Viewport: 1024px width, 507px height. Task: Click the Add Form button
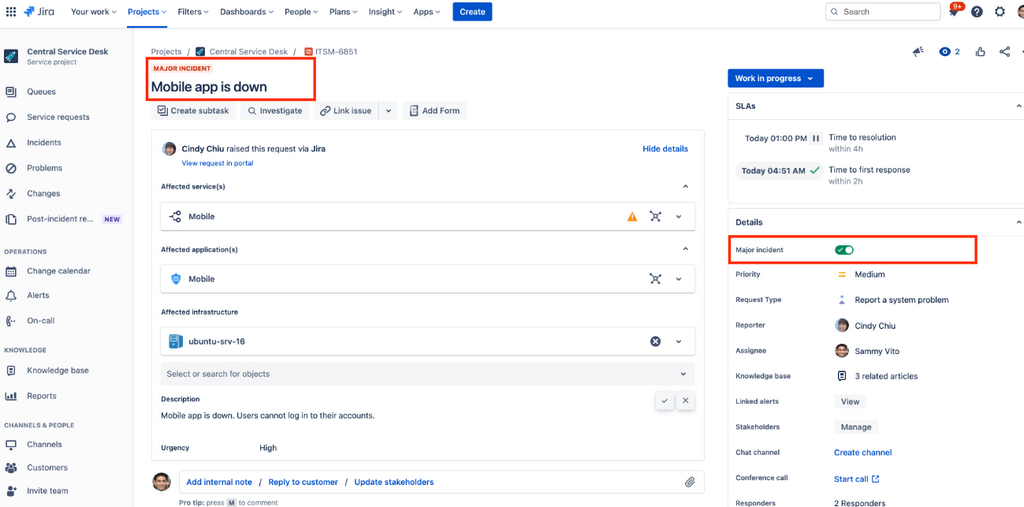point(434,111)
